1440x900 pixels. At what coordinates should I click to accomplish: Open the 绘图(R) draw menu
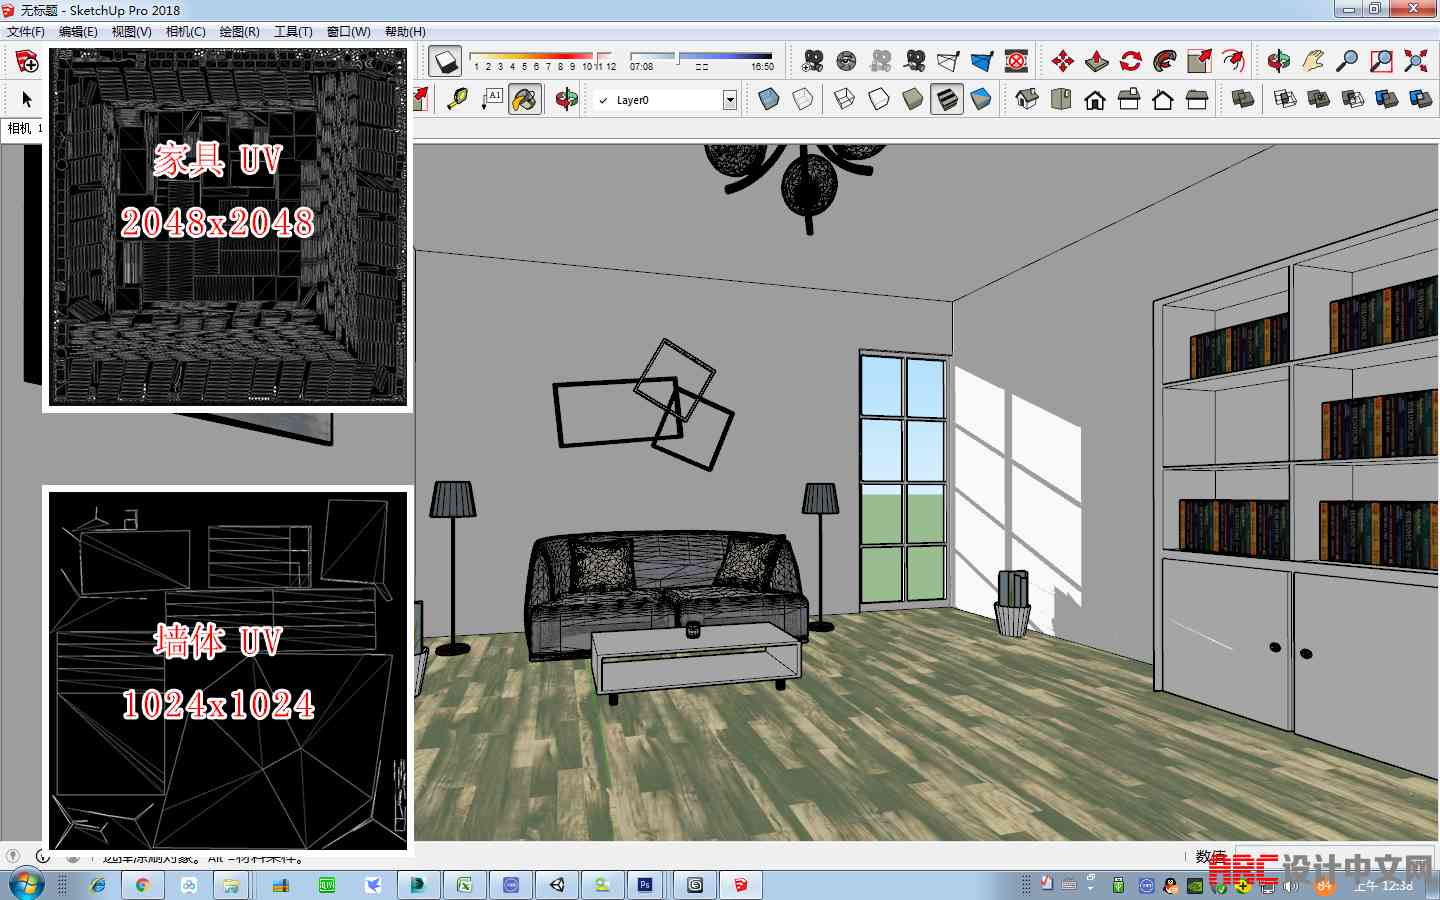point(239,32)
